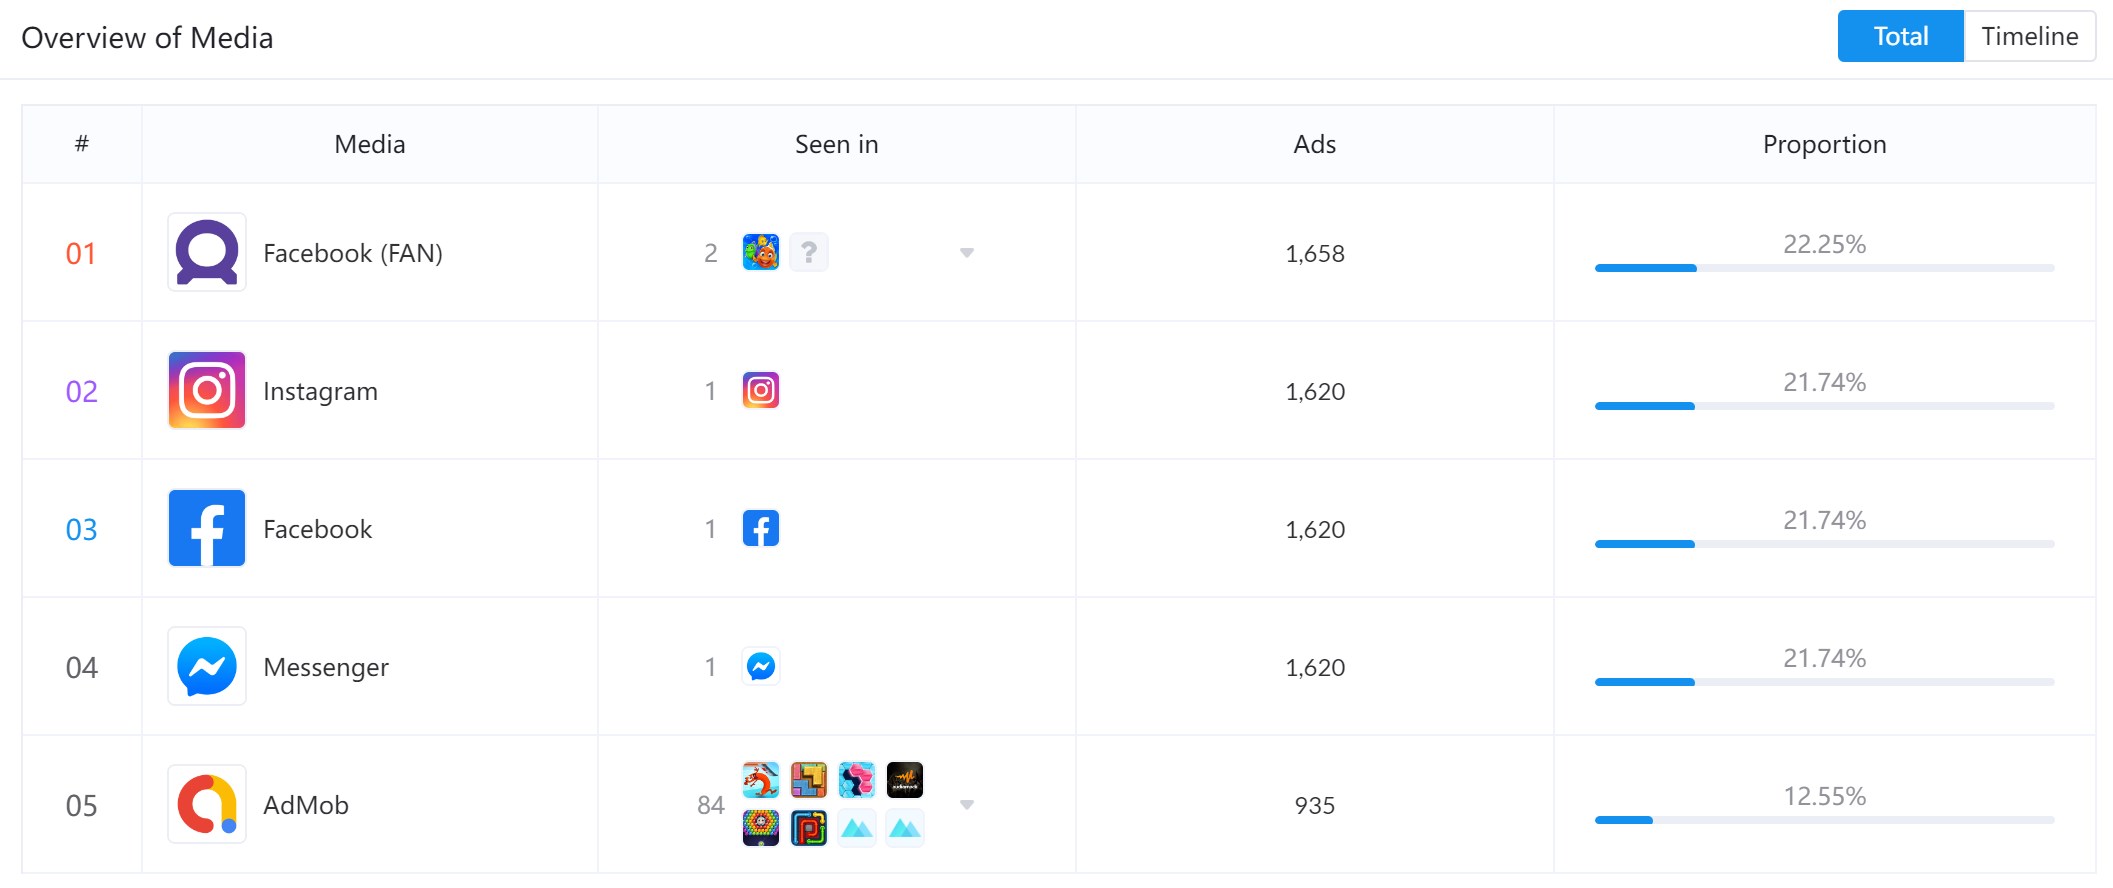Image resolution: width=2113 pixels, height=888 pixels.
Task: Open the black Audiomack app icon in AdMob row
Action: [905, 780]
